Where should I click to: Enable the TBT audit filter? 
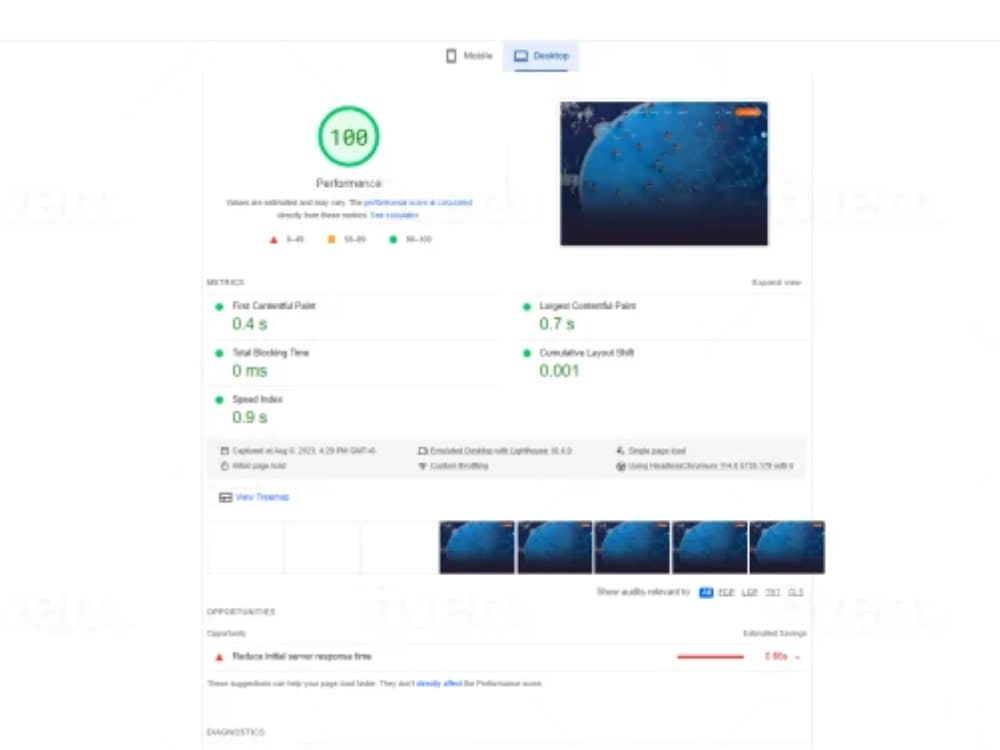771,591
